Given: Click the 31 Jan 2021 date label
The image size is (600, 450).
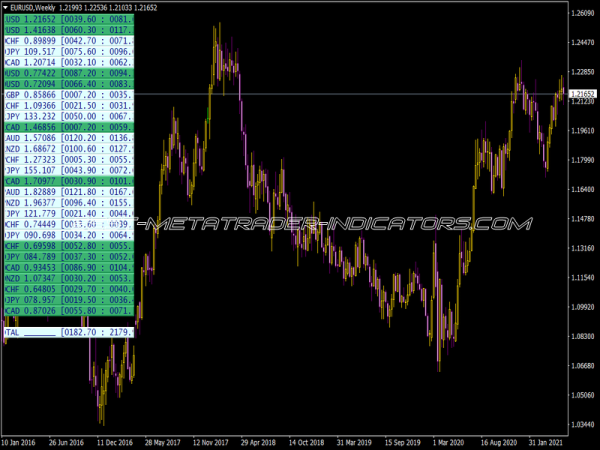Looking at the screenshot, I should 546,441.
